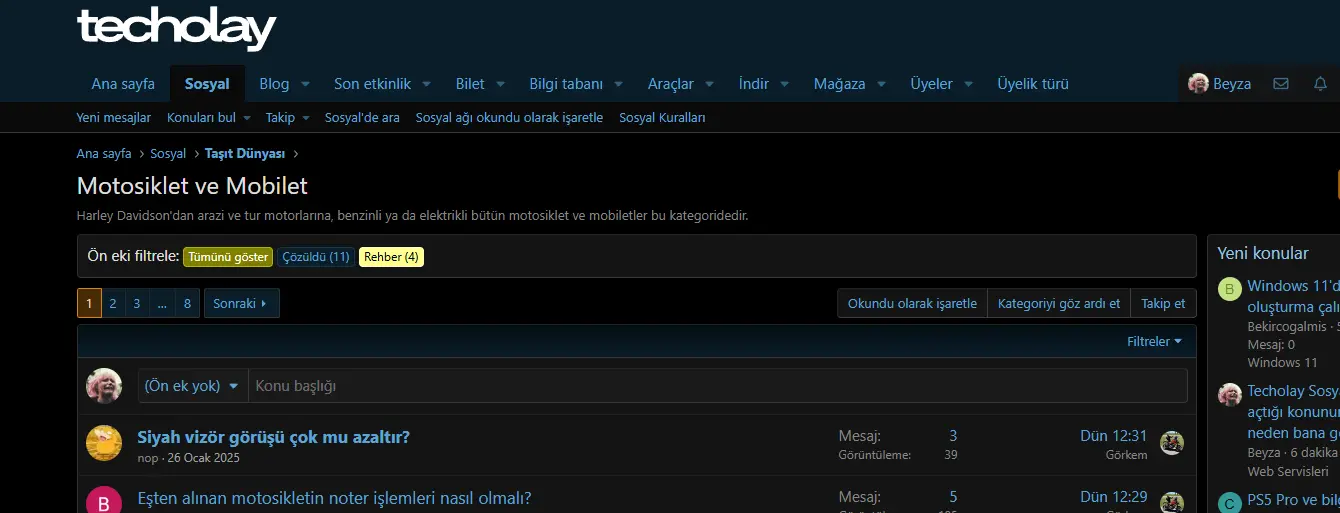Expand the Bilet dropdown arrow
This screenshot has height=513, width=1340.
pyautogui.click(x=500, y=84)
